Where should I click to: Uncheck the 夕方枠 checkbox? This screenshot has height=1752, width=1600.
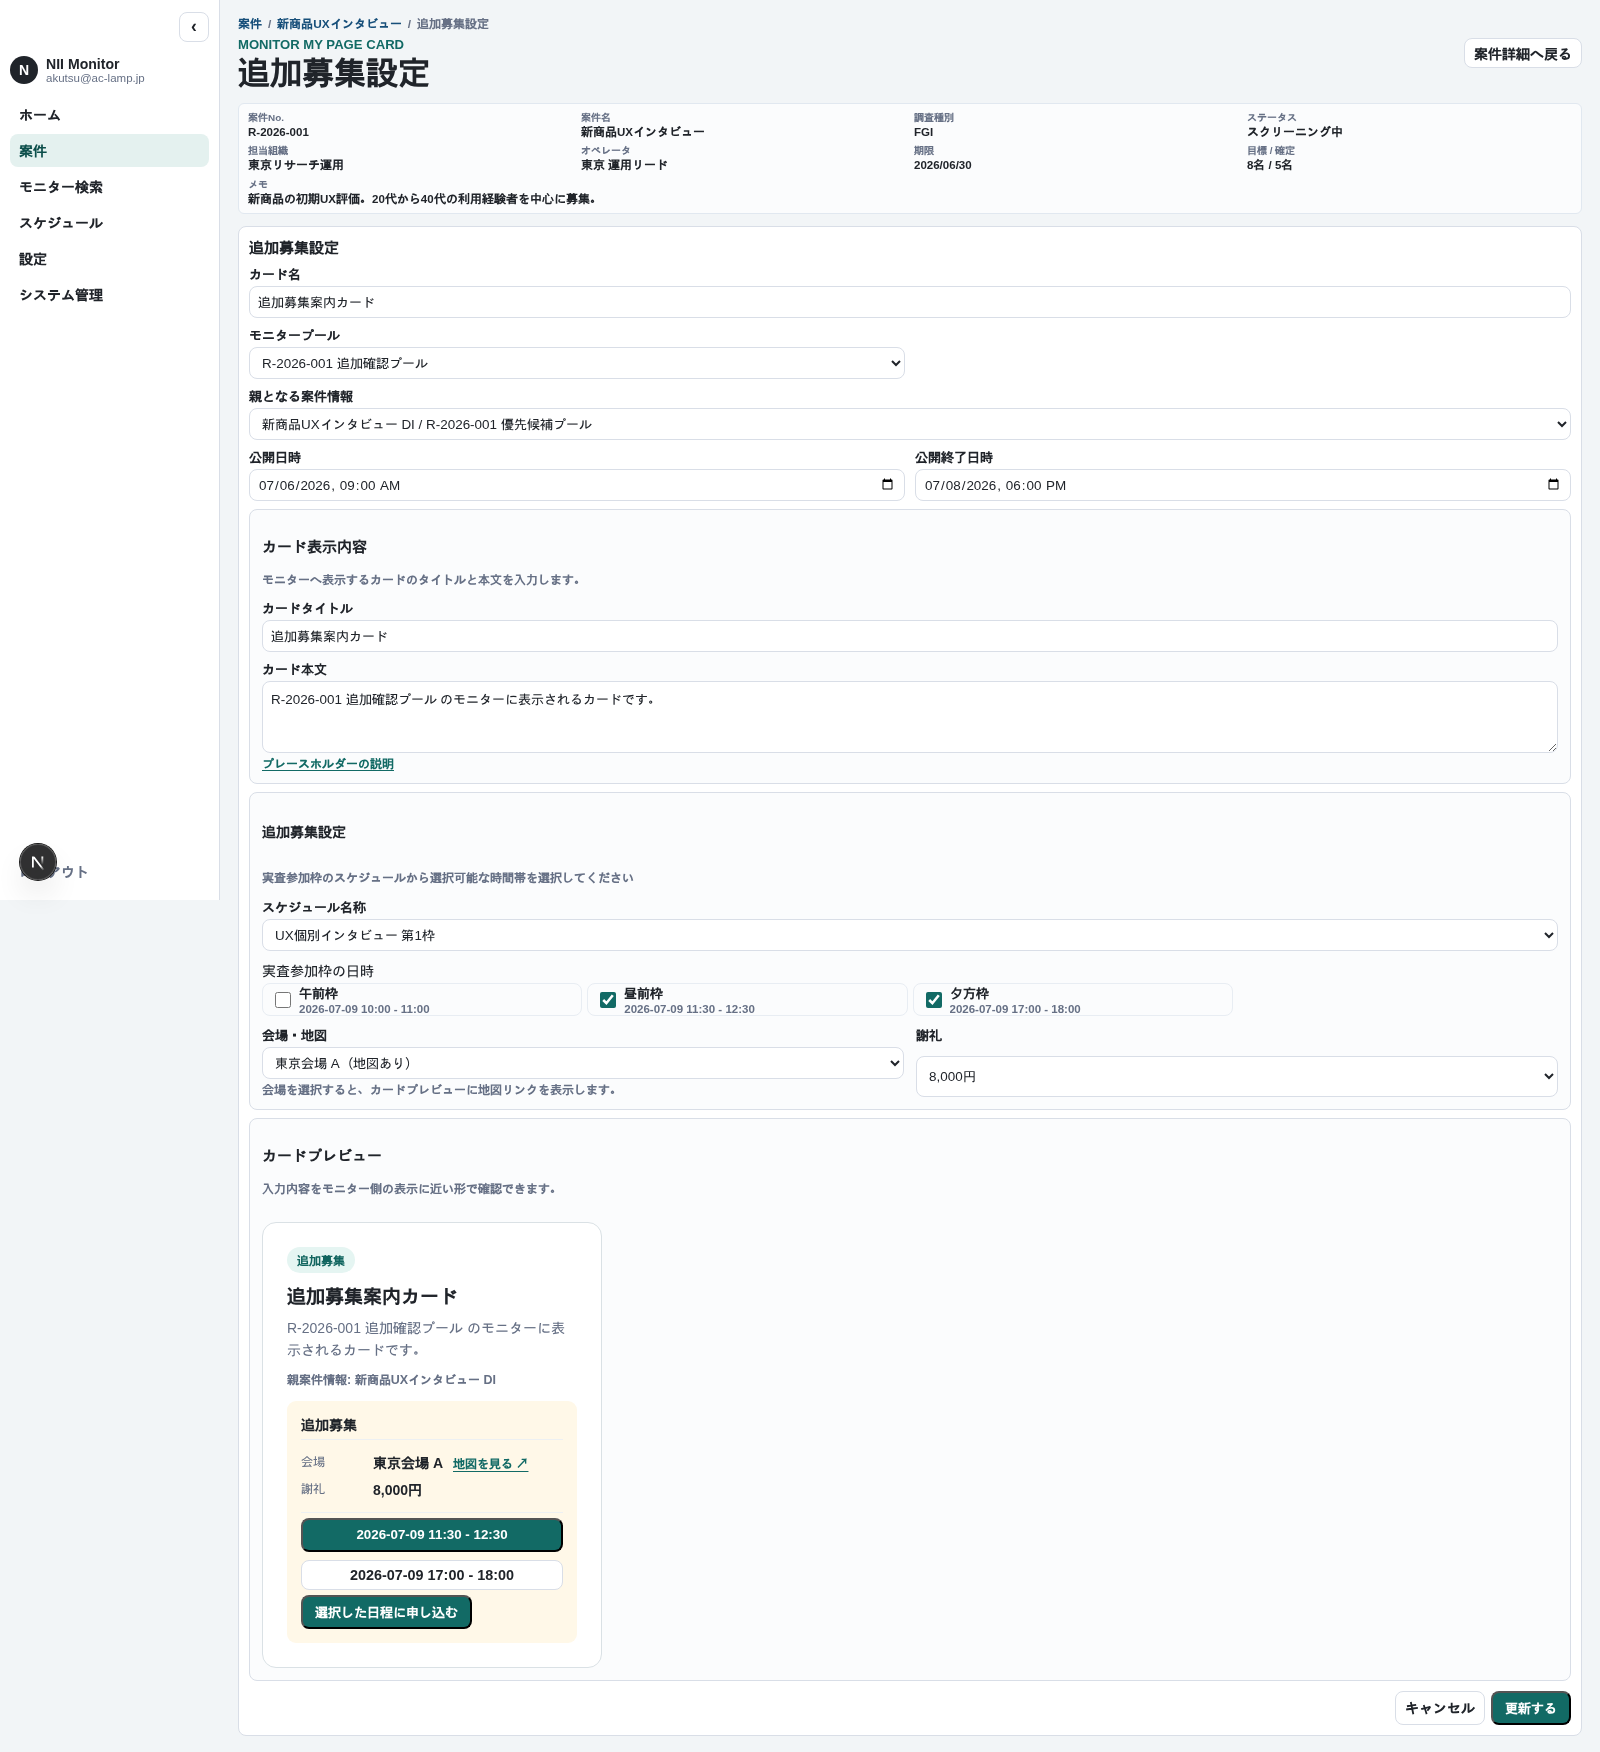(934, 1000)
